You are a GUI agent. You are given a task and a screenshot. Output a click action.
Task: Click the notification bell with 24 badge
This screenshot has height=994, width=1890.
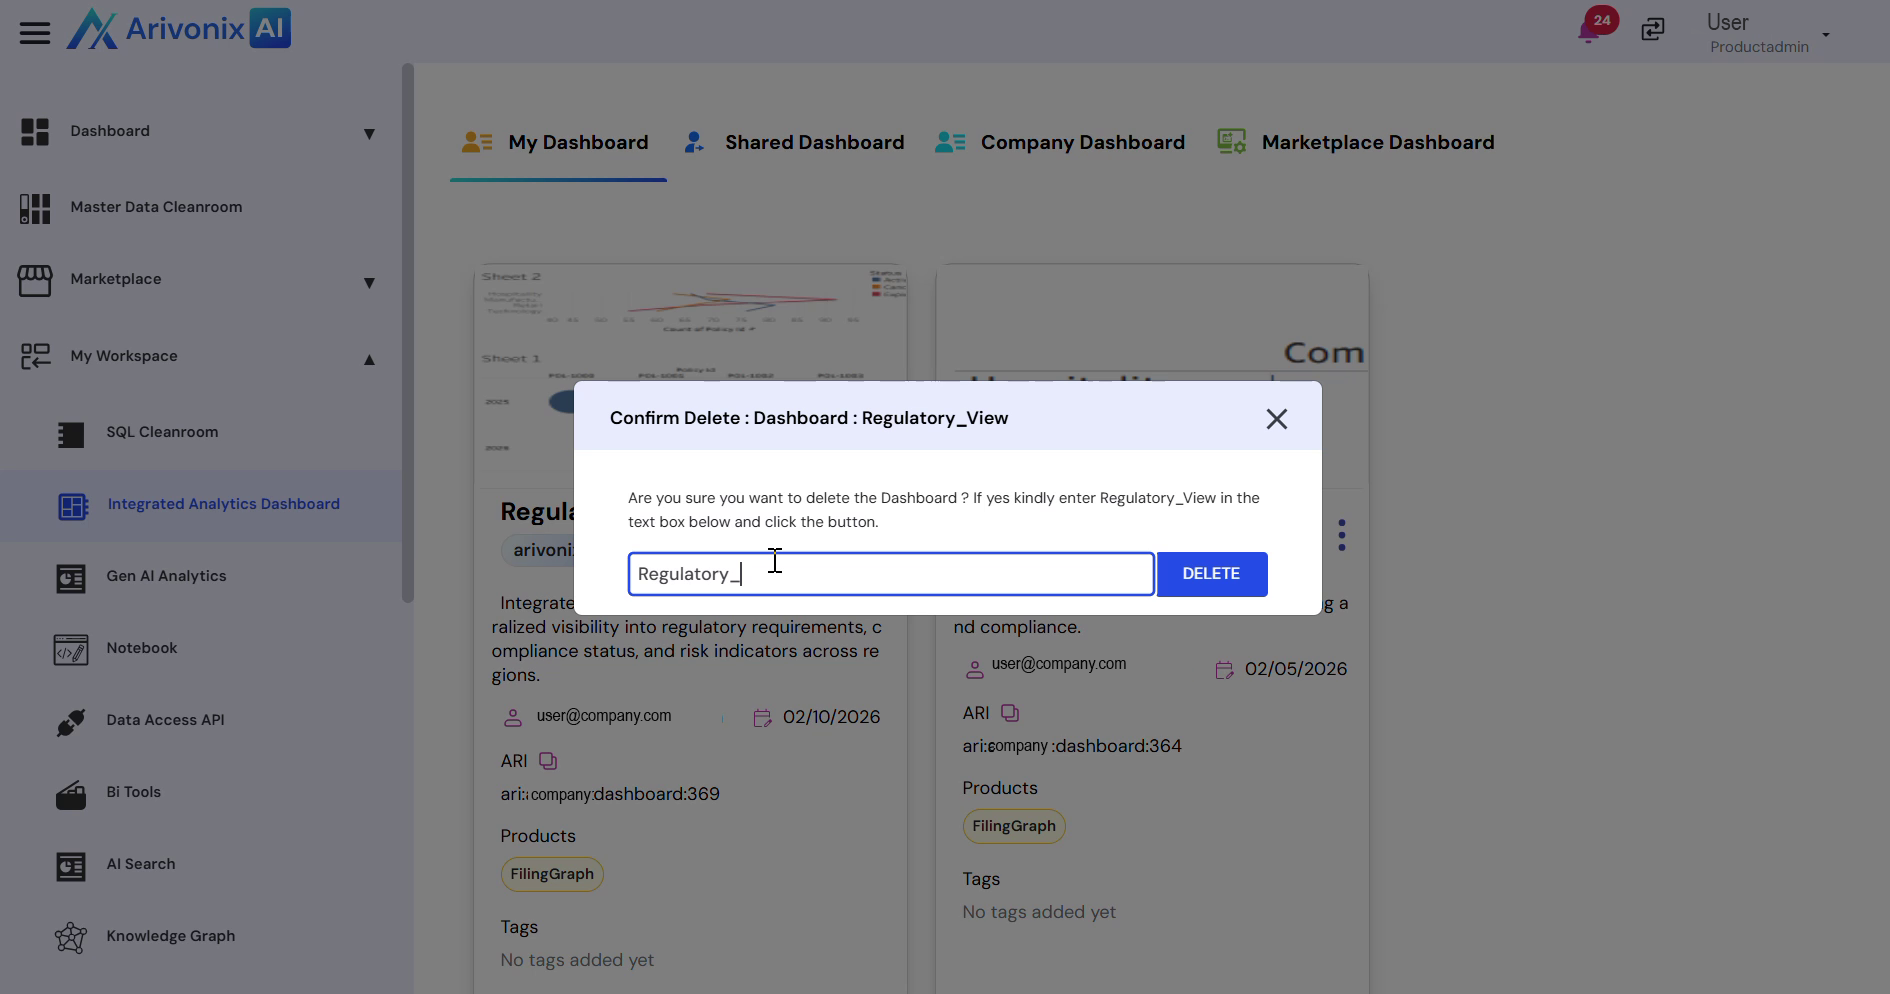pyautogui.click(x=1589, y=30)
